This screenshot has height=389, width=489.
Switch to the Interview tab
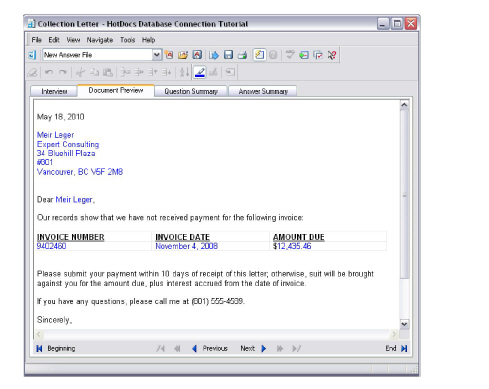[54, 91]
